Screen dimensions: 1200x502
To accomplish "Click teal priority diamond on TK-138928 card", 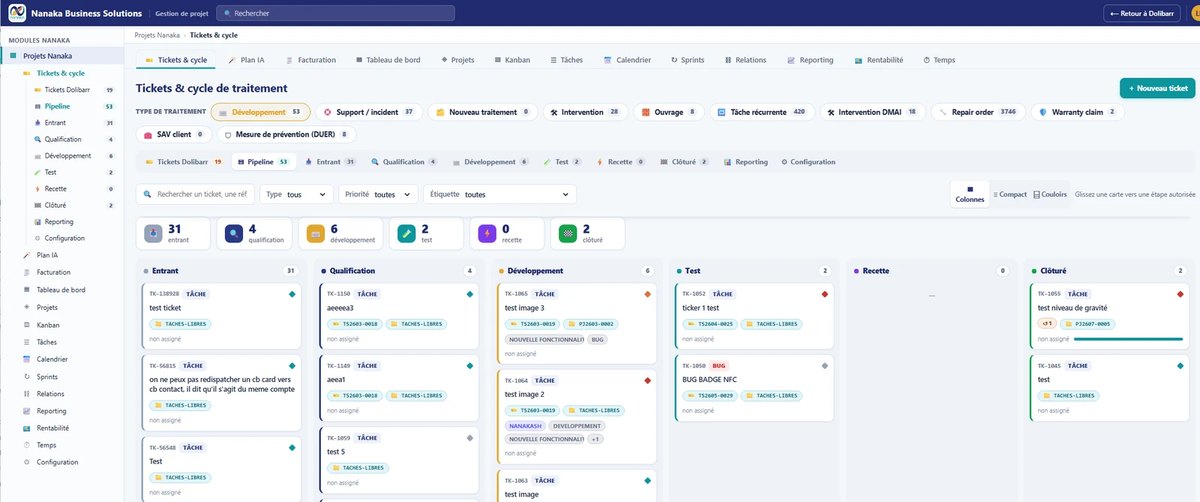I will (x=291, y=294).
